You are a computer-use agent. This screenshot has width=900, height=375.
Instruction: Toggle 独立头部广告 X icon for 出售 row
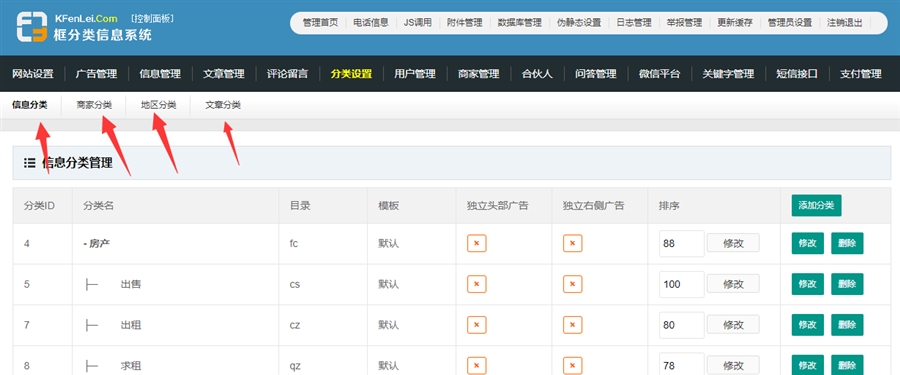[476, 284]
